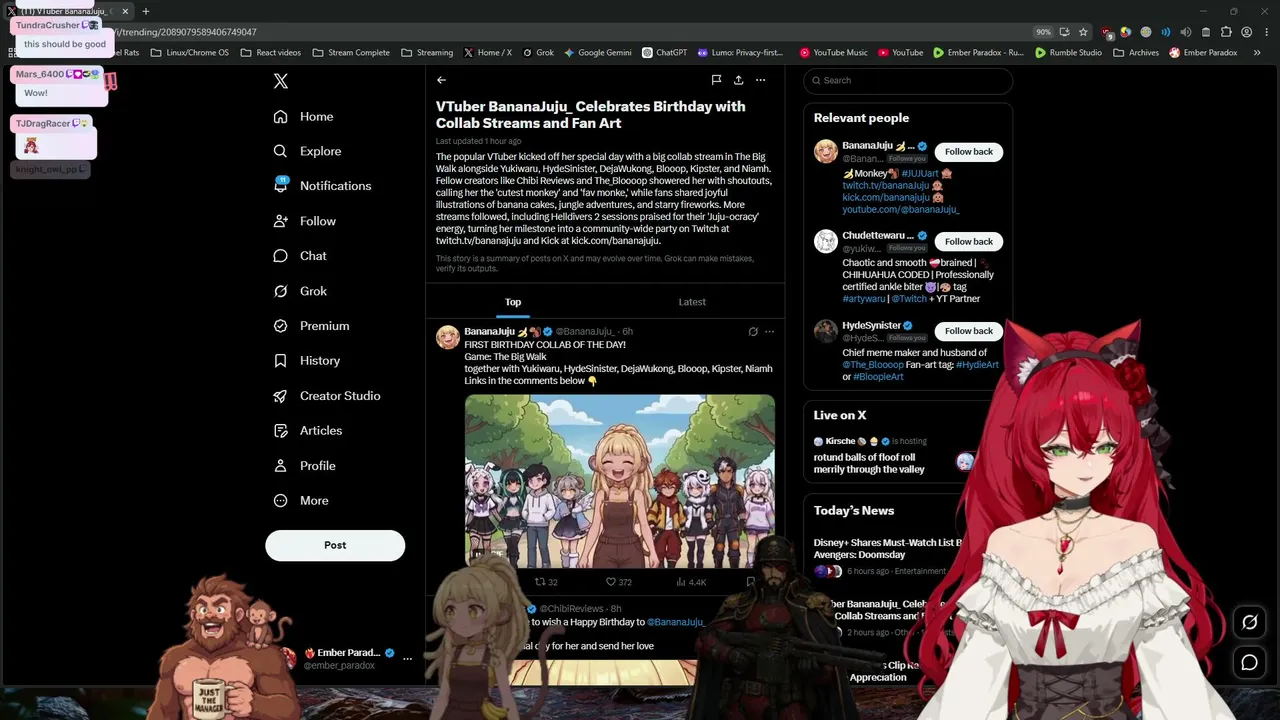Open the @BananaJuju_ mention in ChibiReviews post
The height and width of the screenshot is (720, 1280).
pos(676,622)
